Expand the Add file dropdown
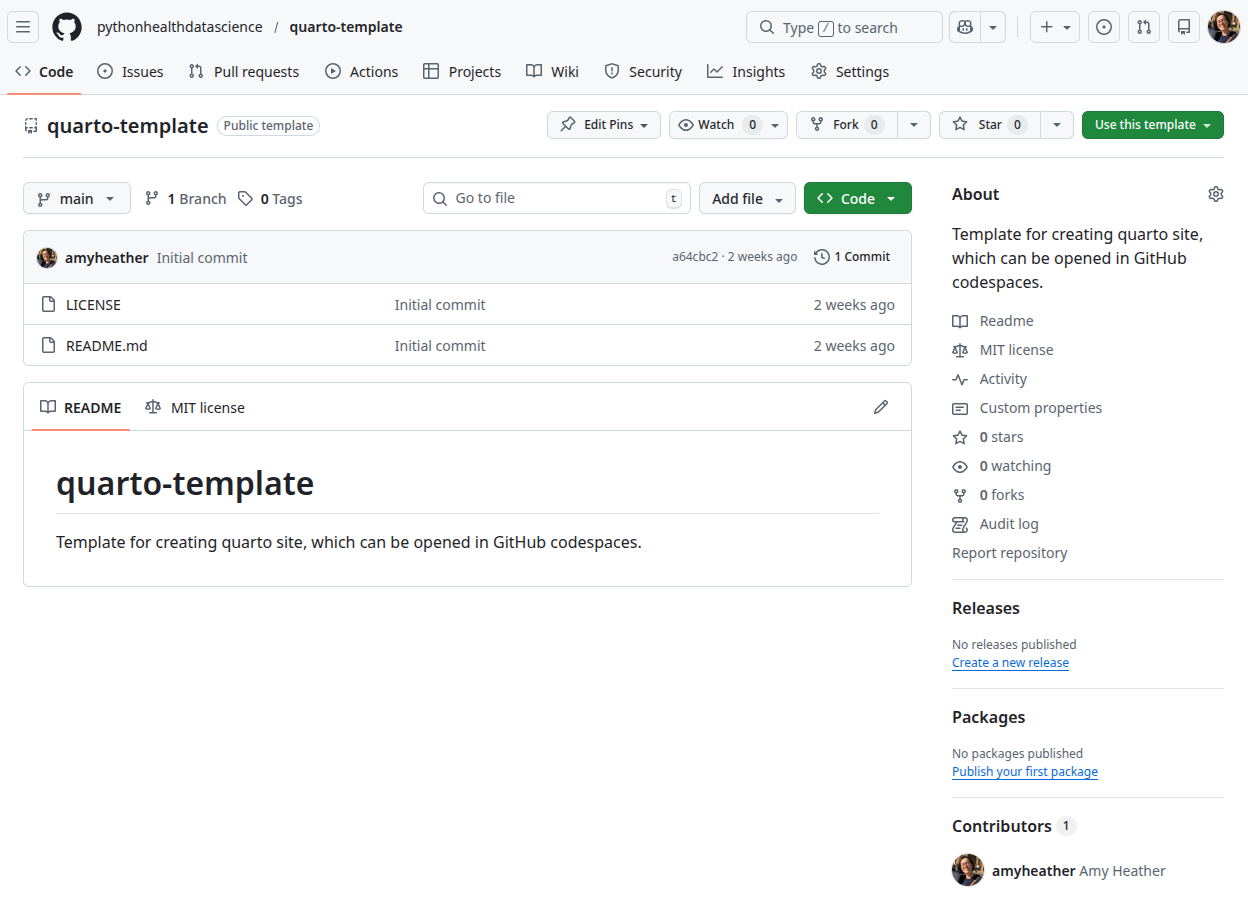 (747, 198)
